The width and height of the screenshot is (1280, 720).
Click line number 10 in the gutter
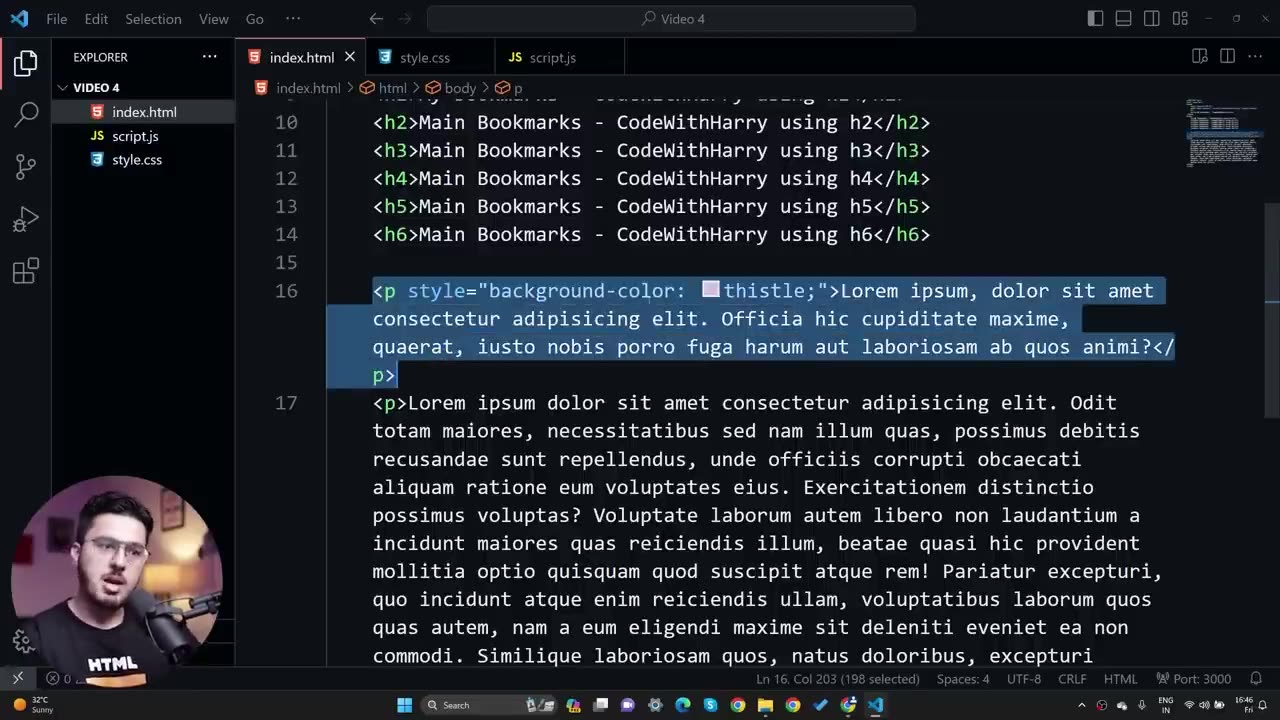286,122
